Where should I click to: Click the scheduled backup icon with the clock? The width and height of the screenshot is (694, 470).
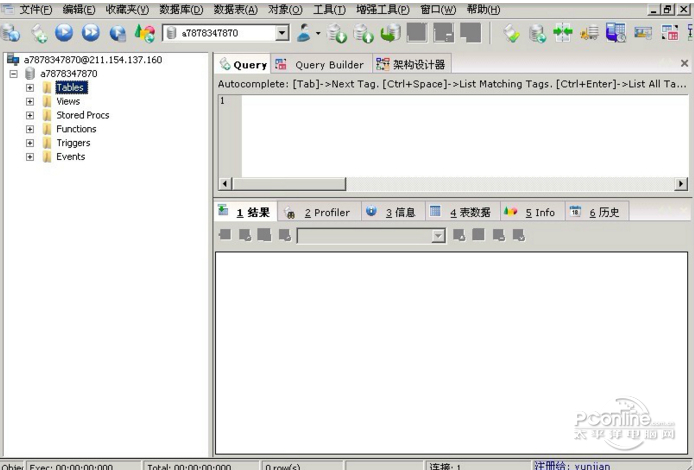(x=616, y=33)
